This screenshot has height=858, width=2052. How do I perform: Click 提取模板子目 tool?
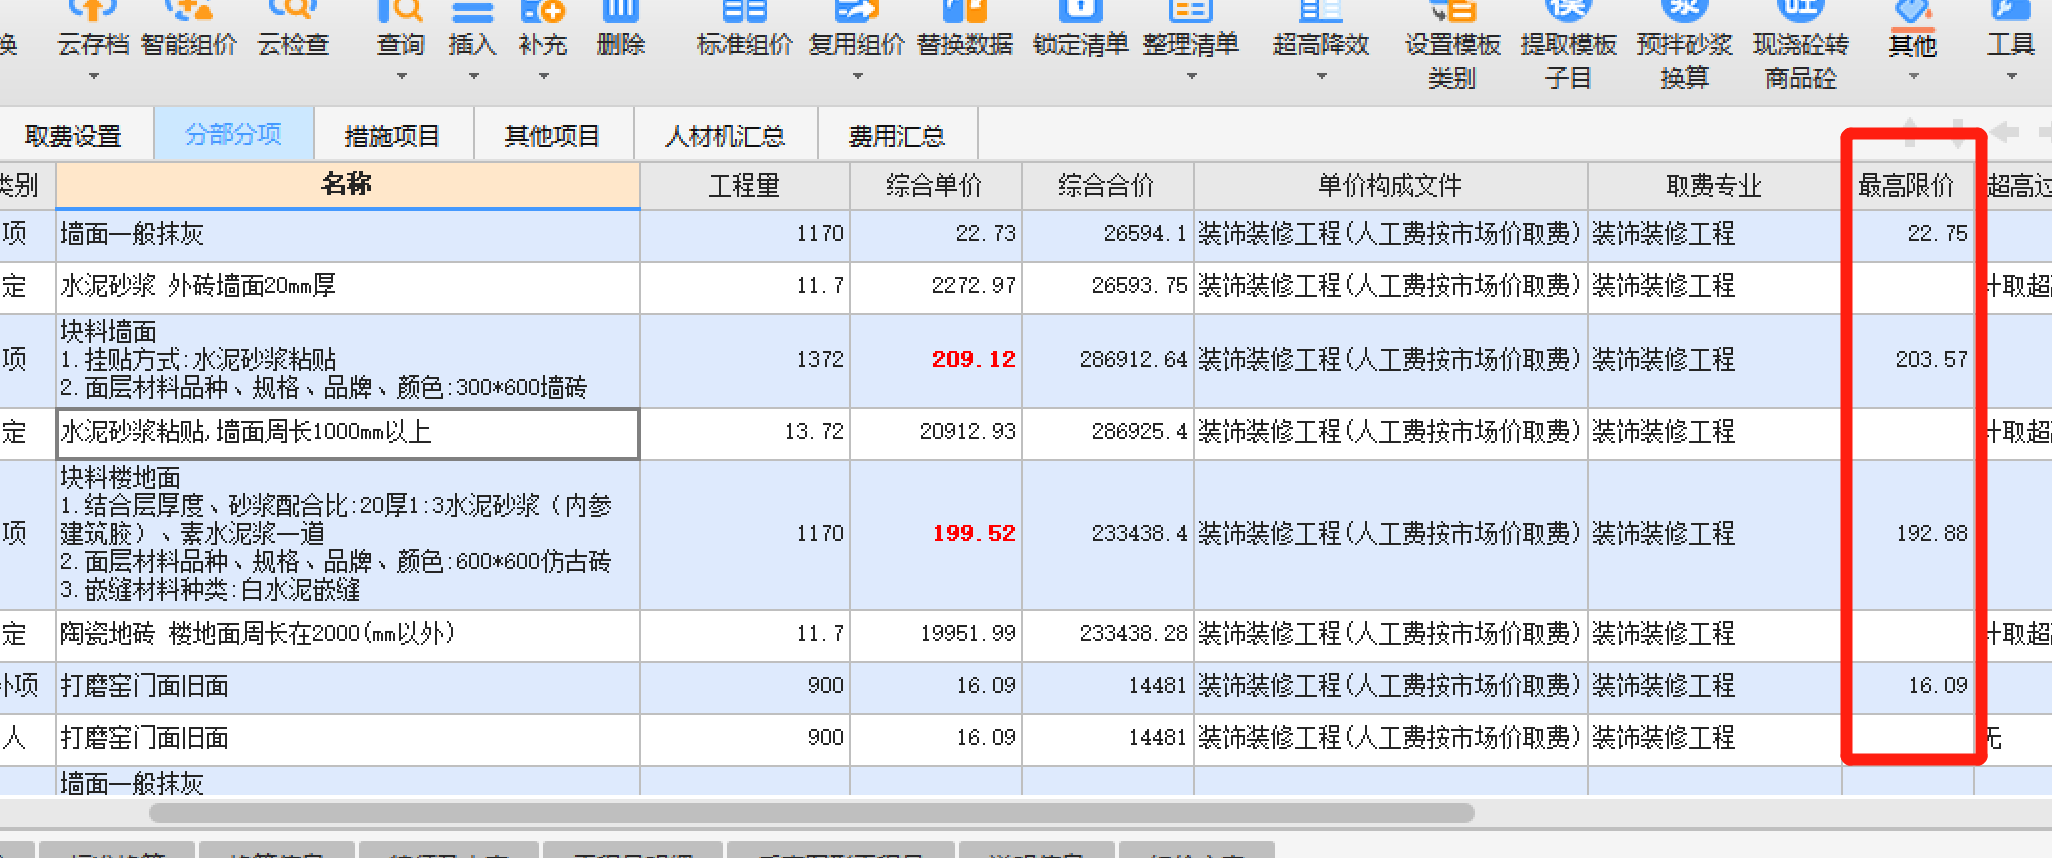(x=1568, y=45)
